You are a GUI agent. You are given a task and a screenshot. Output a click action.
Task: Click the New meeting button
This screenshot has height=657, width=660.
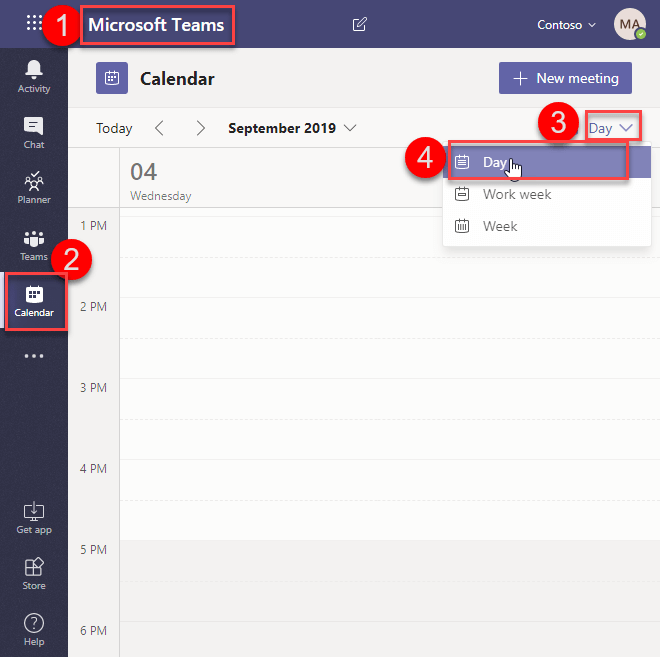tap(565, 78)
